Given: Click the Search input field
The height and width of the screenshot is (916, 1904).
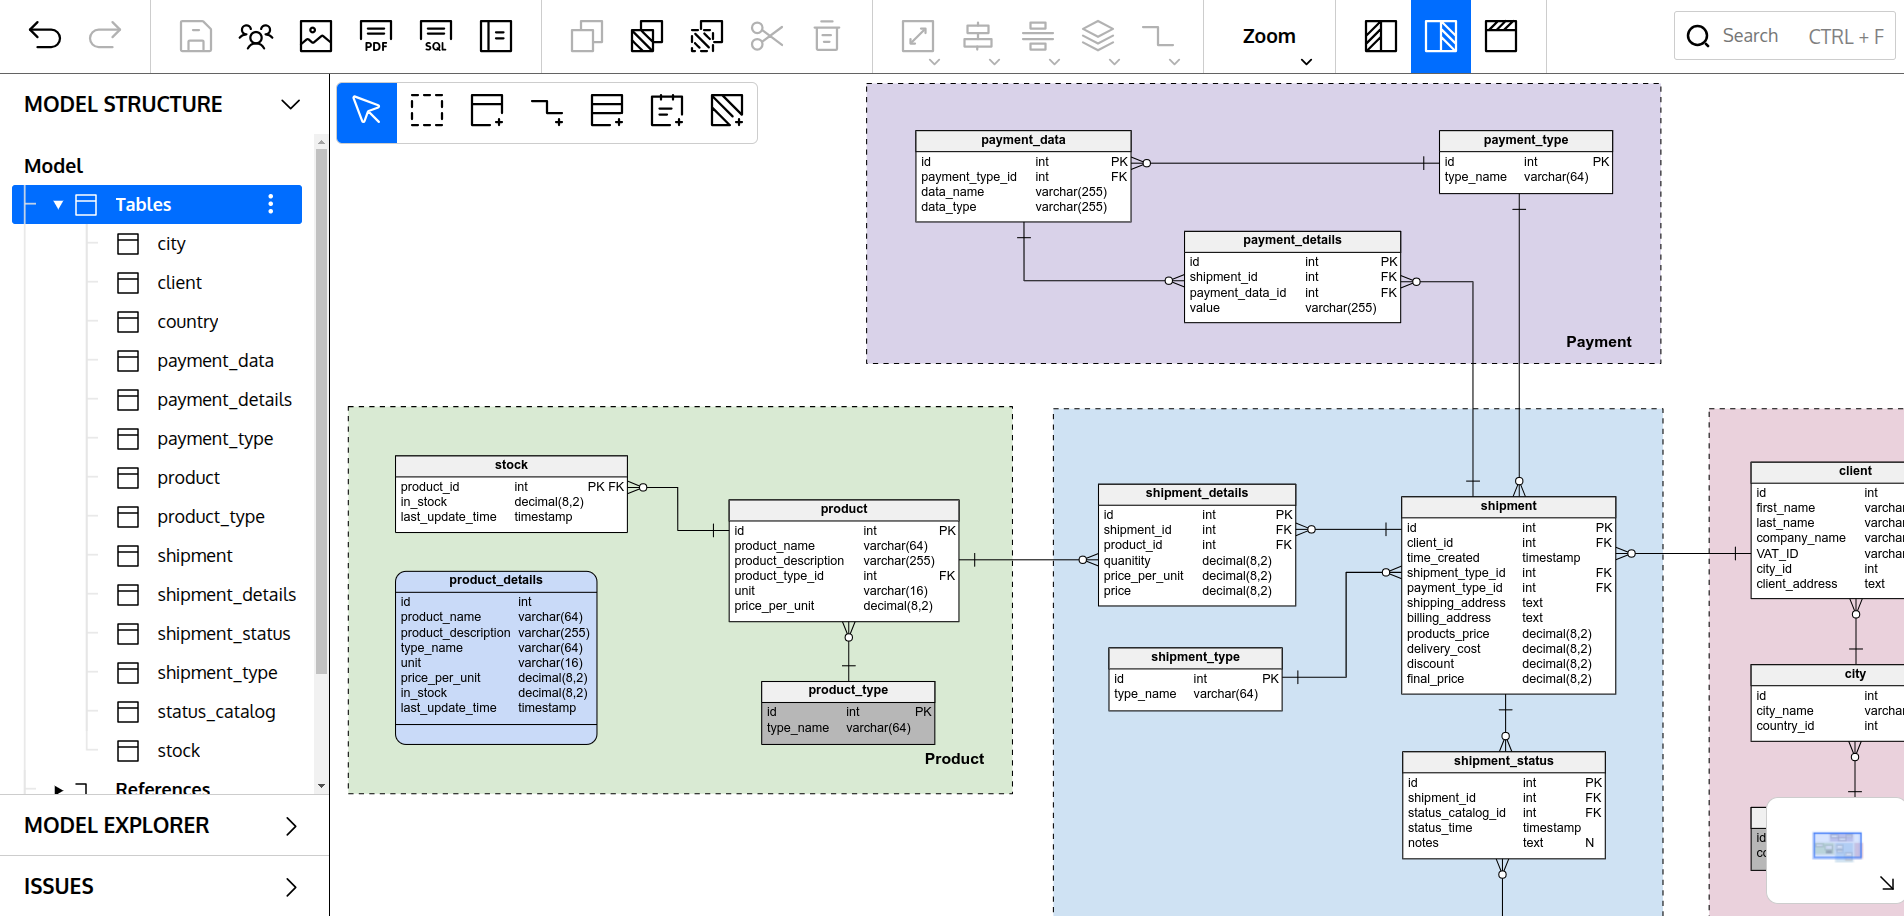Looking at the screenshot, I should [1785, 36].
